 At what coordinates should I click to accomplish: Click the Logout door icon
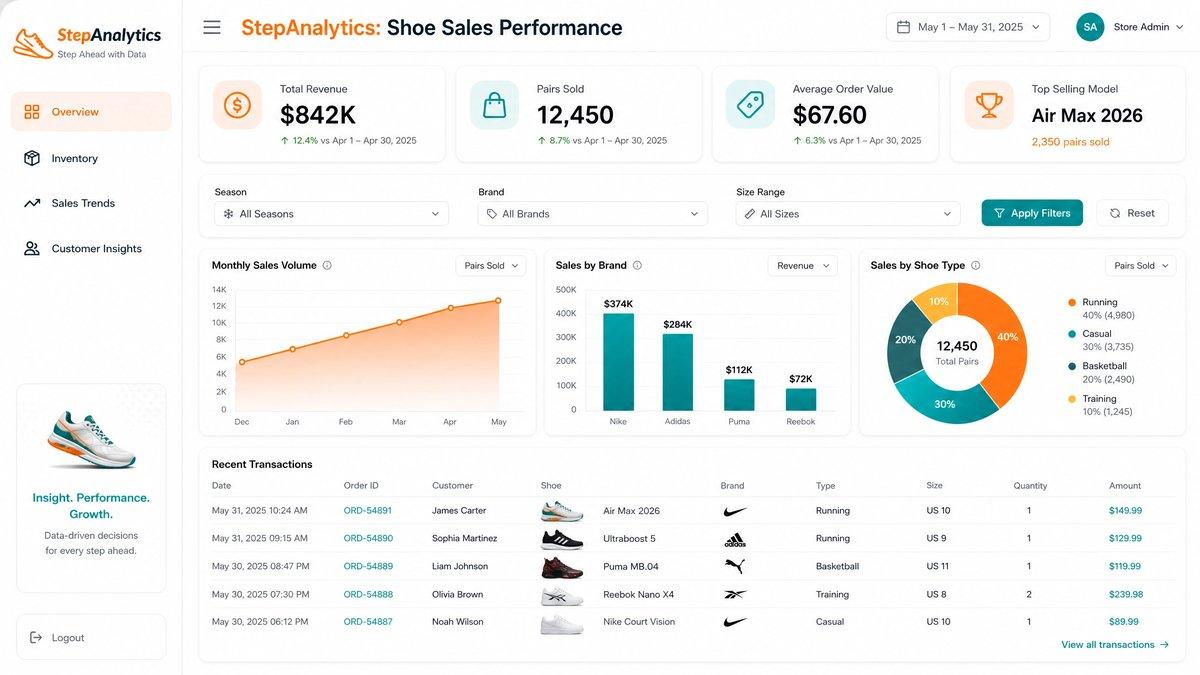coord(36,637)
